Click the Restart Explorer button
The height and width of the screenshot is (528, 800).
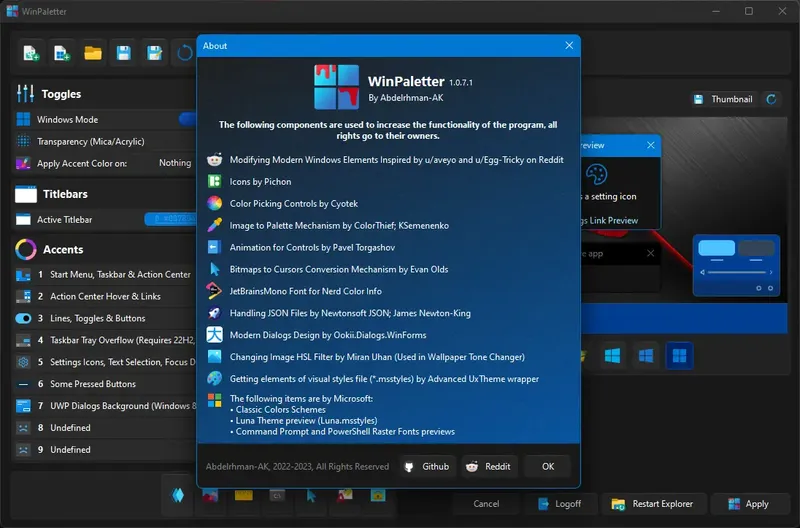pyautogui.click(x=653, y=504)
